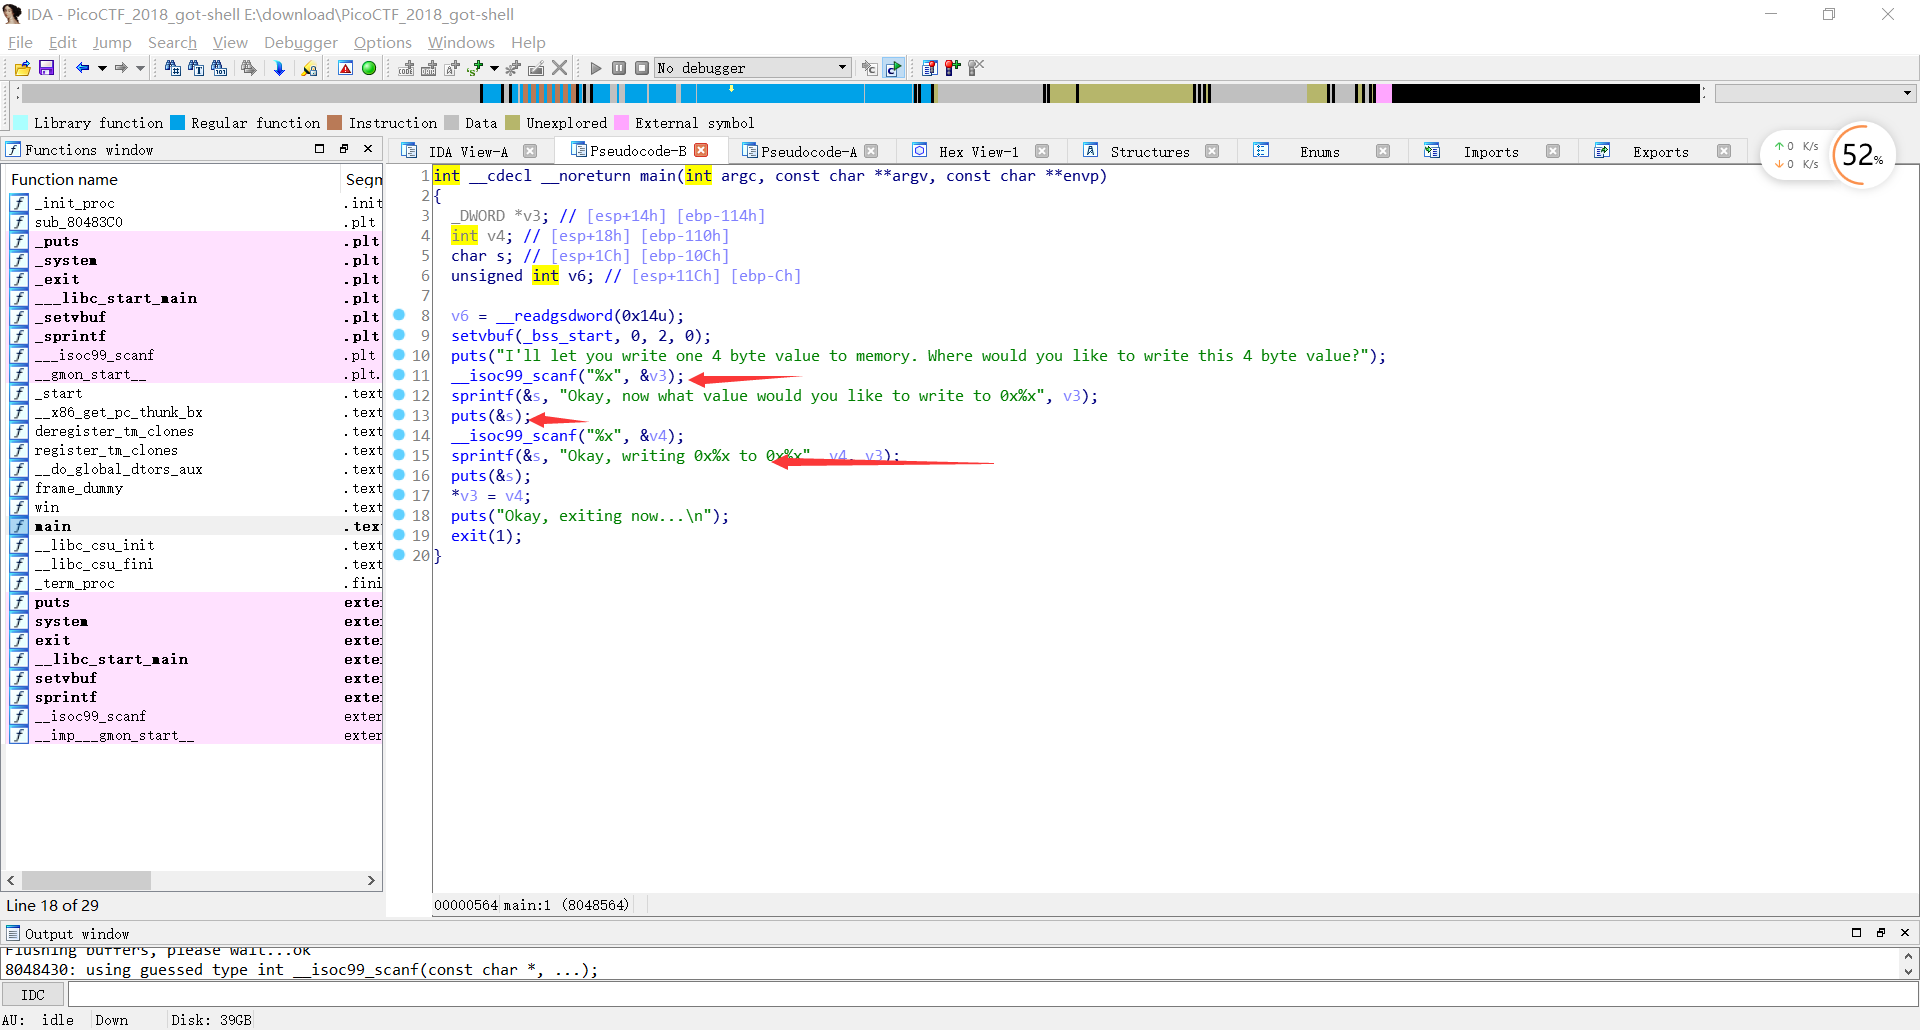
Task: Open the Jump menu
Action: click(x=112, y=42)
